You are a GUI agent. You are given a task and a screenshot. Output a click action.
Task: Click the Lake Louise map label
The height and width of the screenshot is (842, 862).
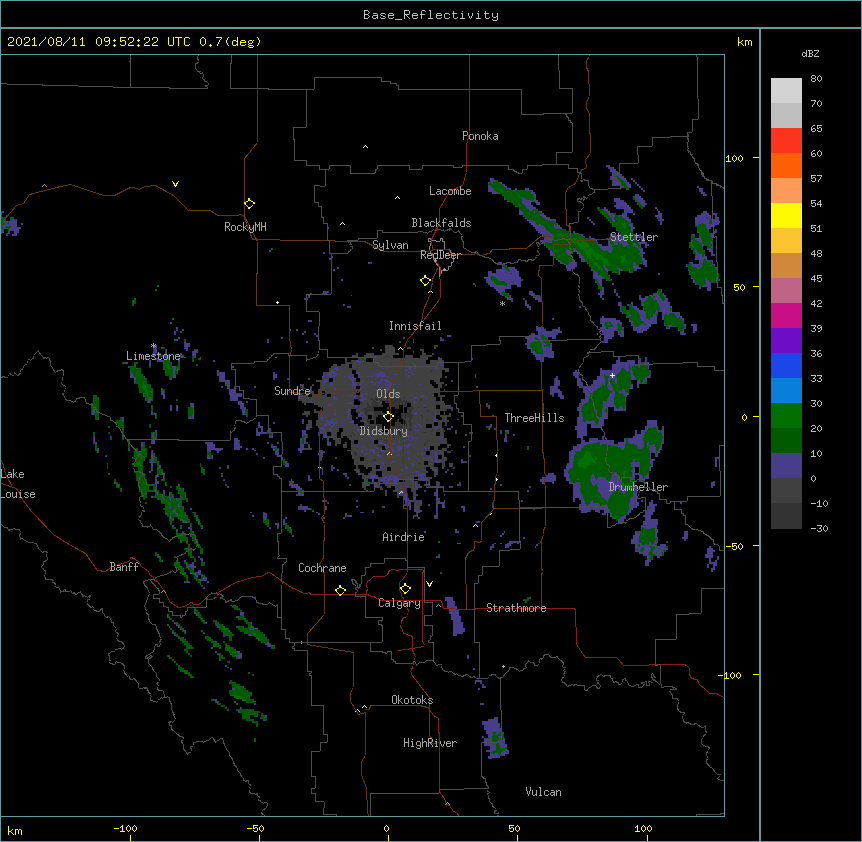(x=18, y=484)
